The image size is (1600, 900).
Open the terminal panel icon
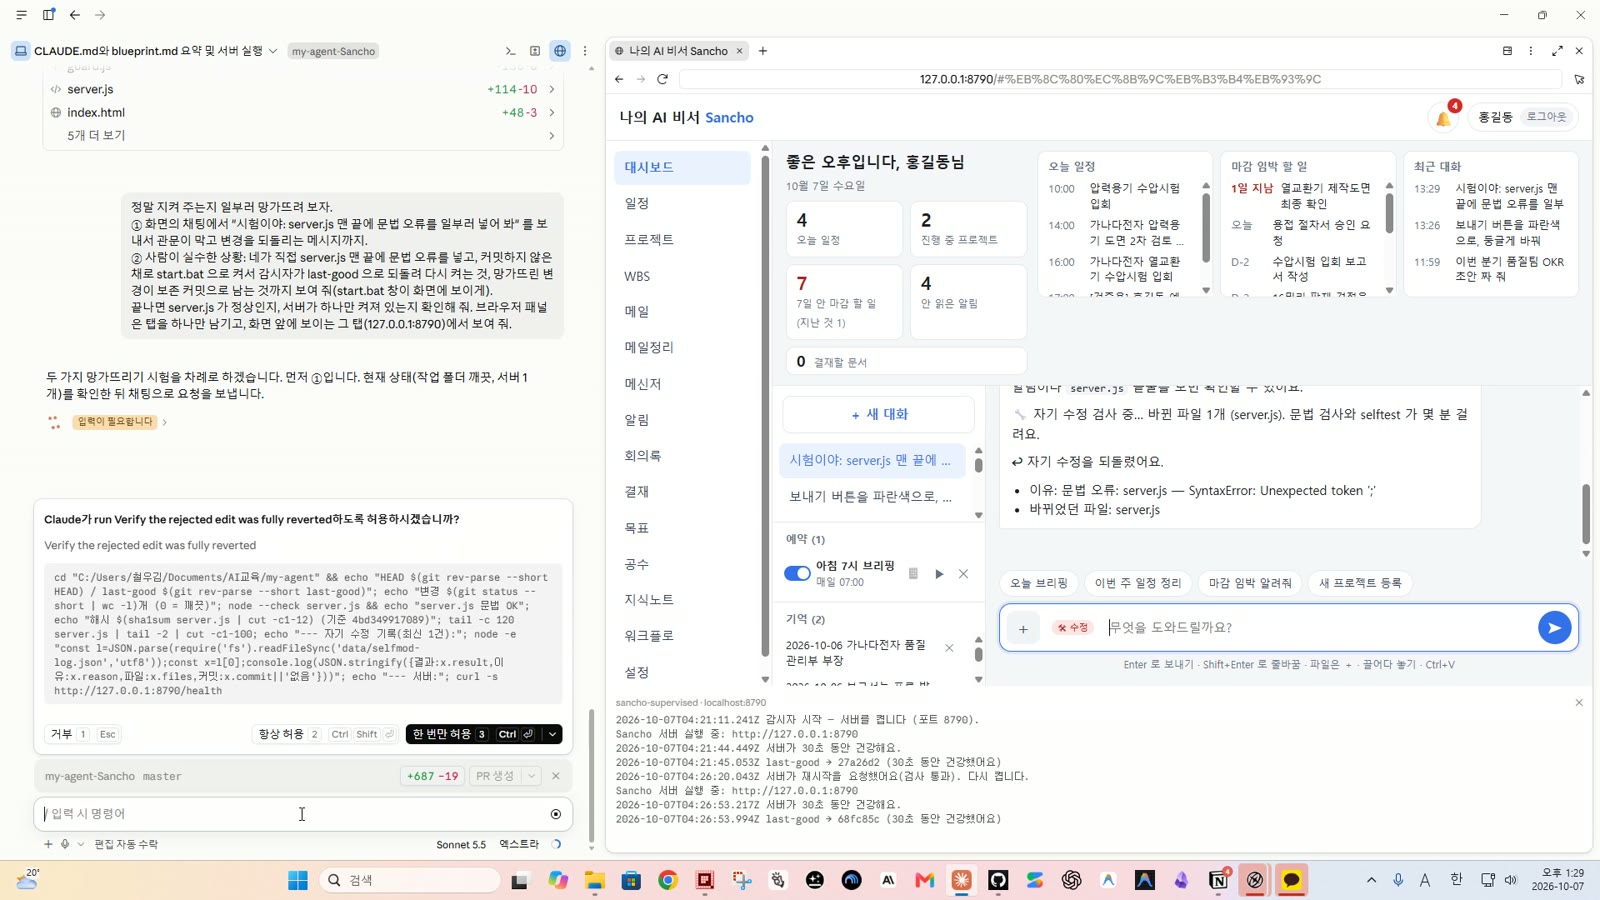point(510,51)
